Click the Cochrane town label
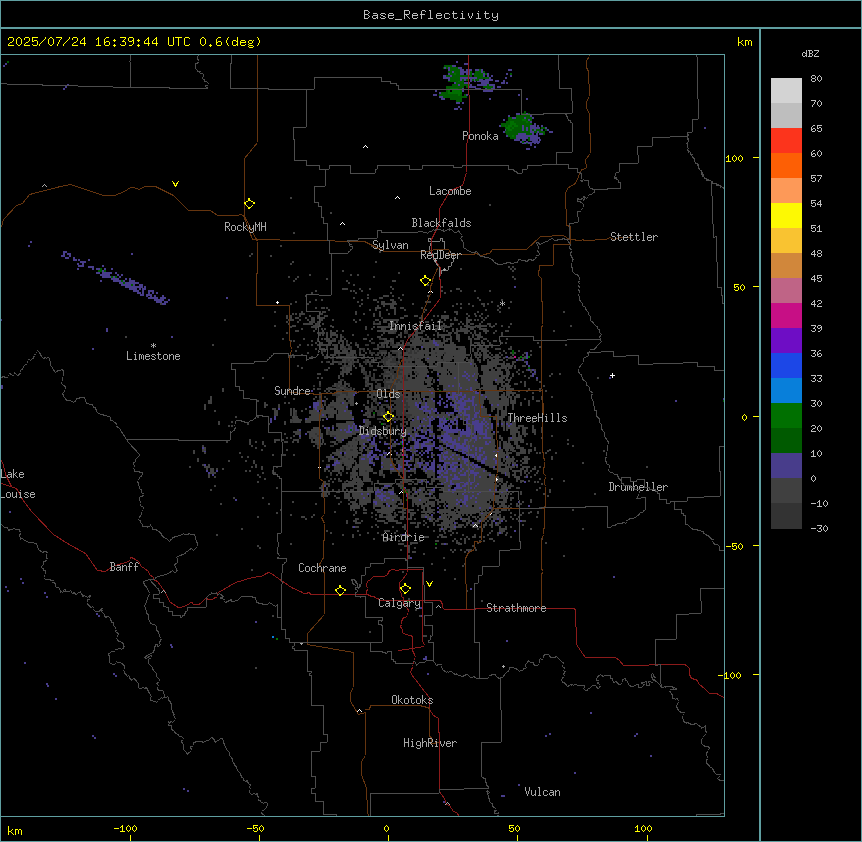 click(x=322, y=568)
